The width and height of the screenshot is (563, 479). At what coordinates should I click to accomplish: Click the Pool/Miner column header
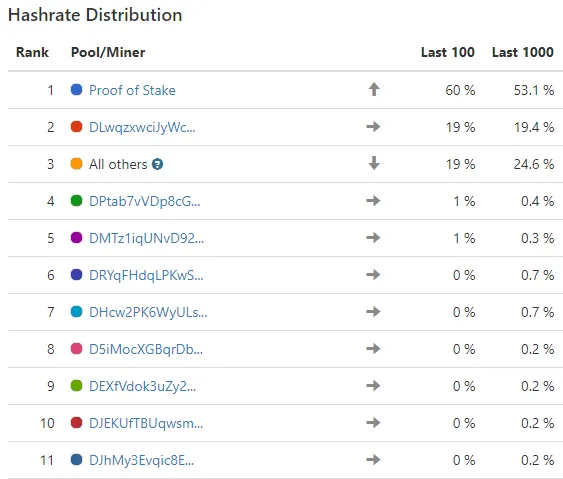coord(108,52)
